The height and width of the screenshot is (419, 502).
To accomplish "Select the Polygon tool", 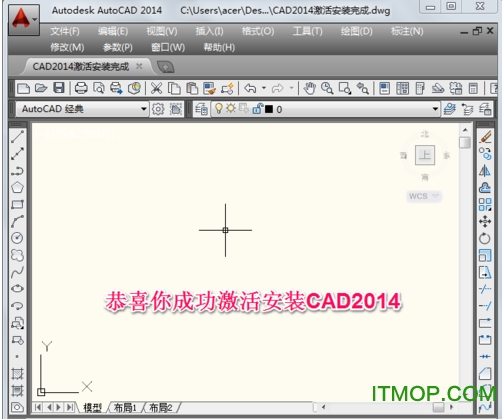I will click(x=17, y=187).
